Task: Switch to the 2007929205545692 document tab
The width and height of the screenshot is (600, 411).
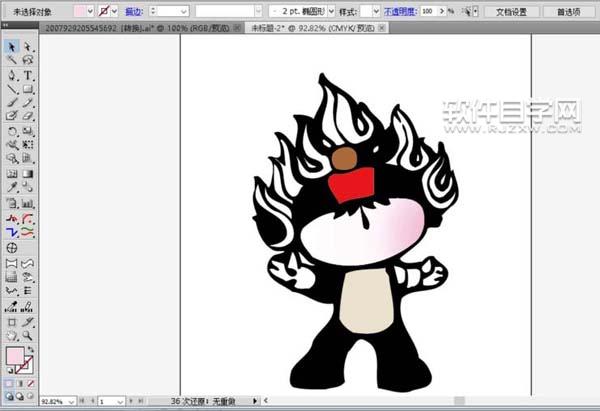Action: click(137, 28)
